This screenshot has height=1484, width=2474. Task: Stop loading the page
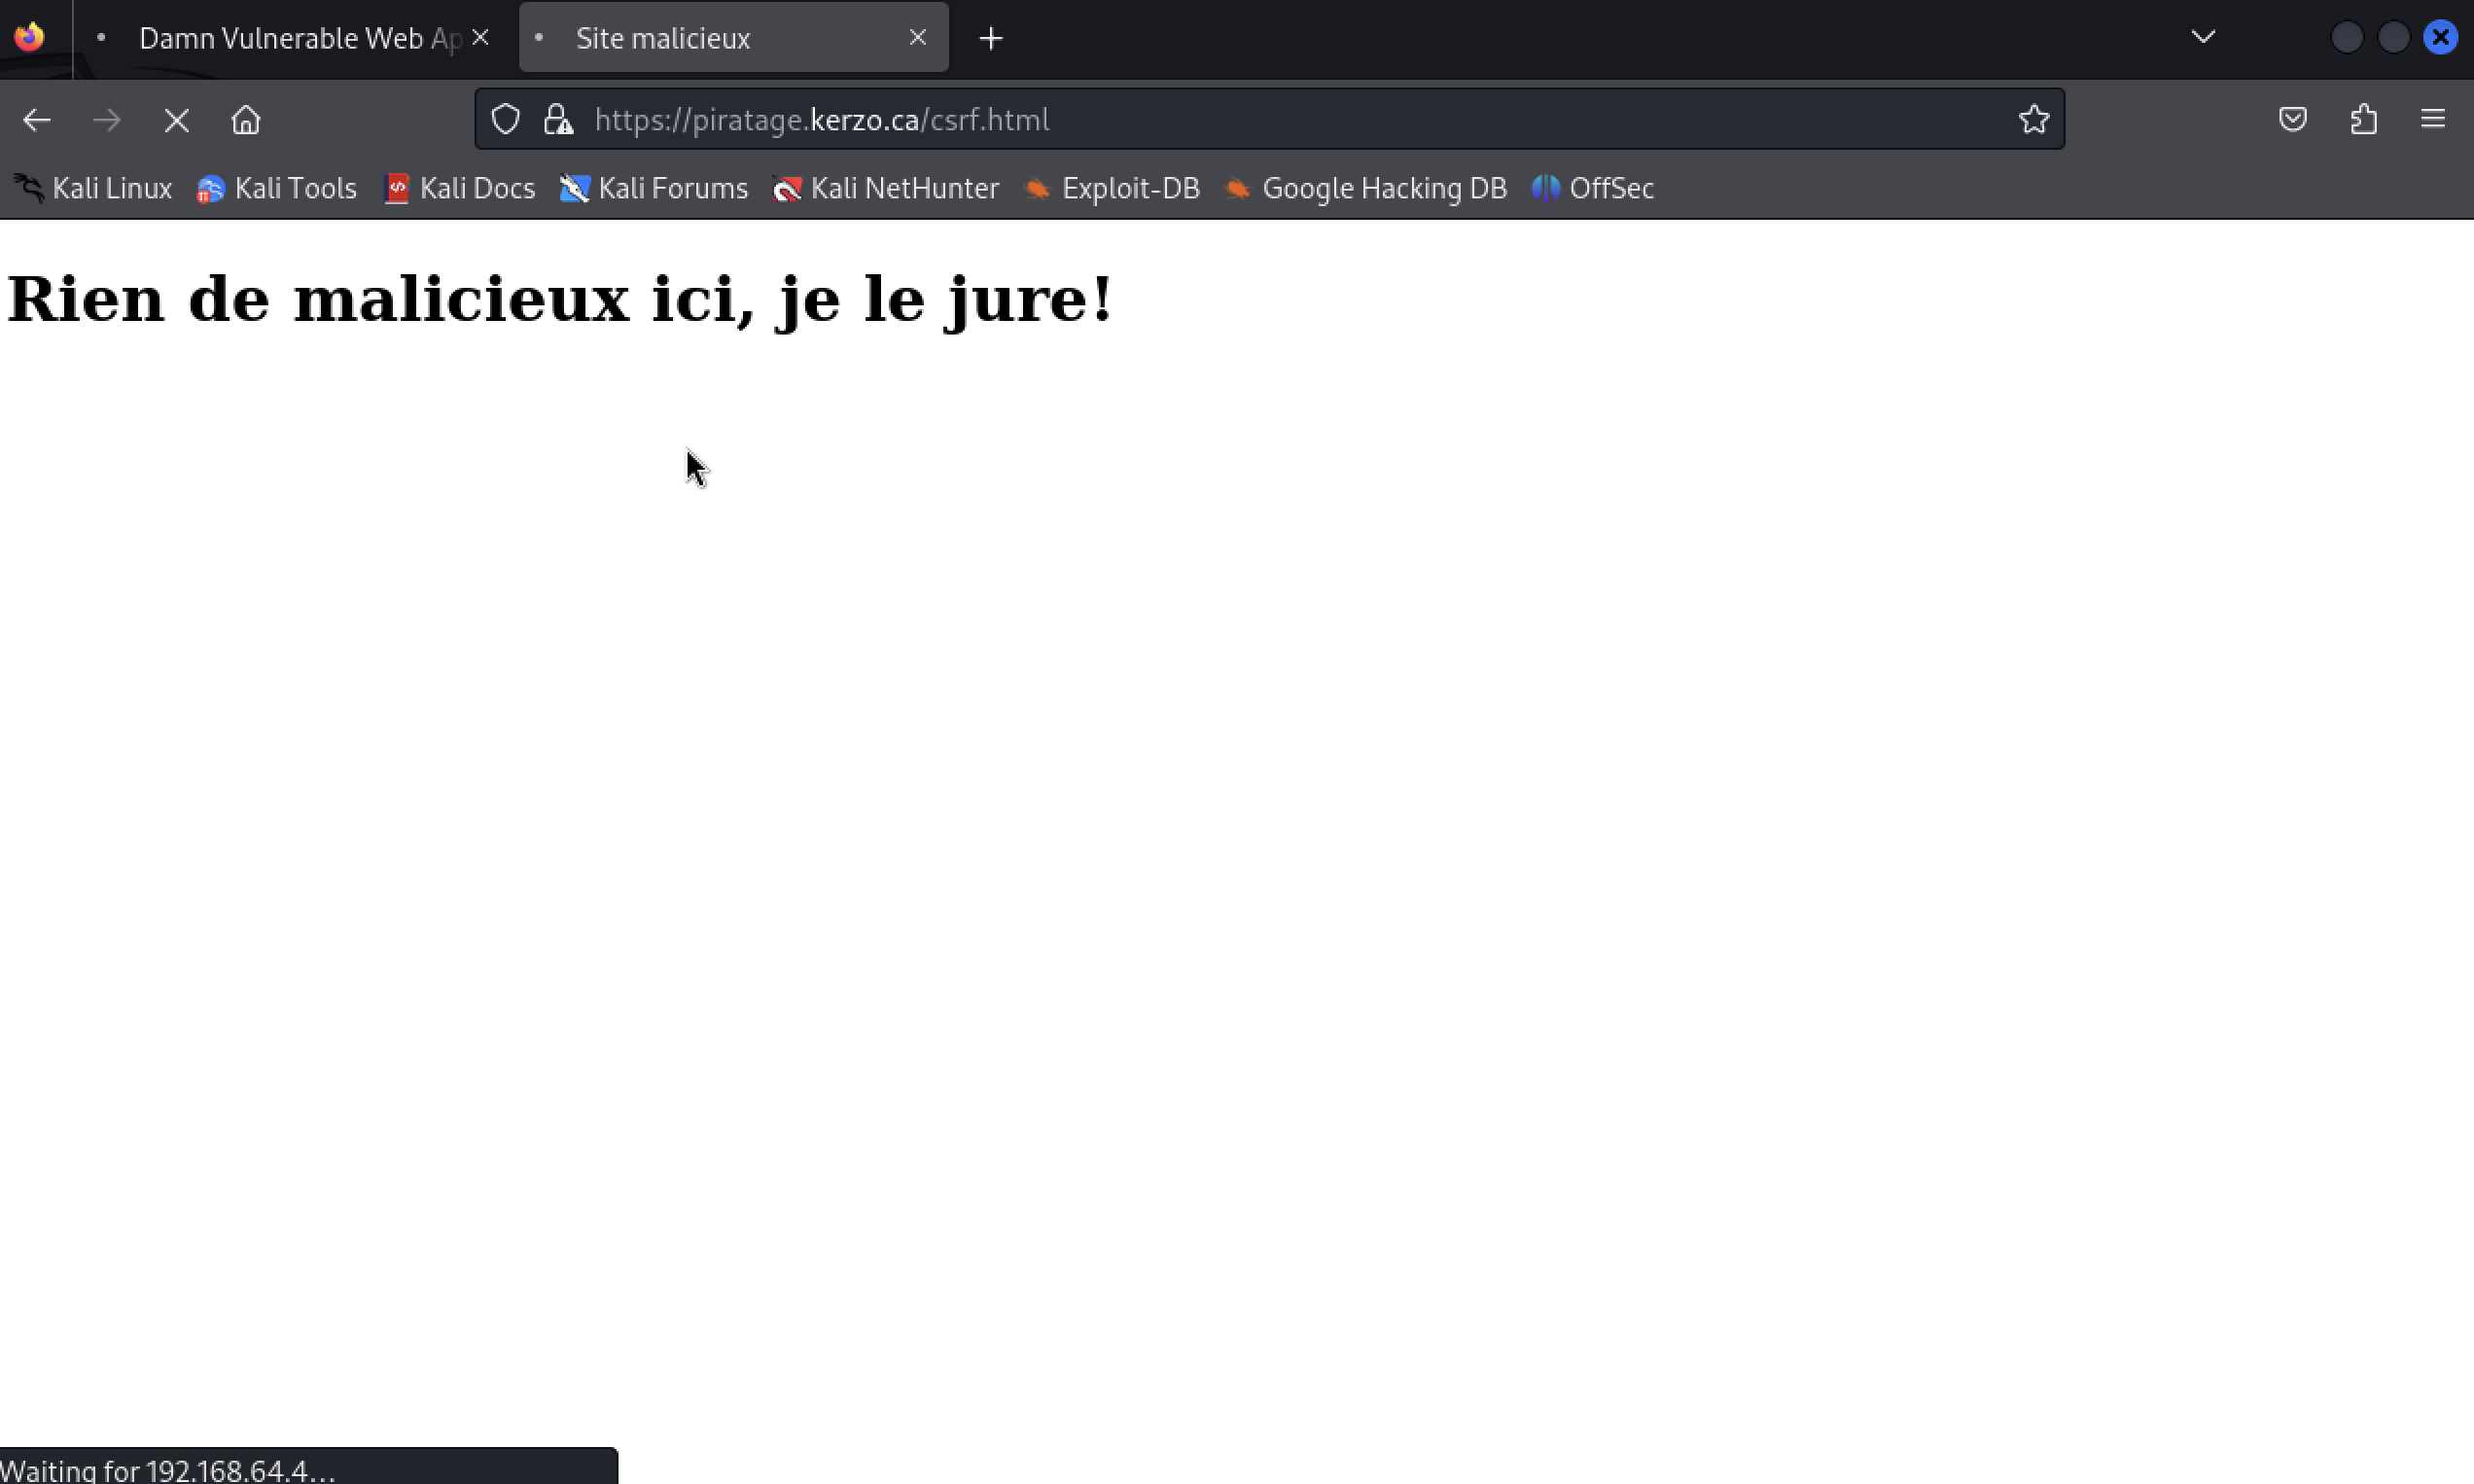(176, 120)
